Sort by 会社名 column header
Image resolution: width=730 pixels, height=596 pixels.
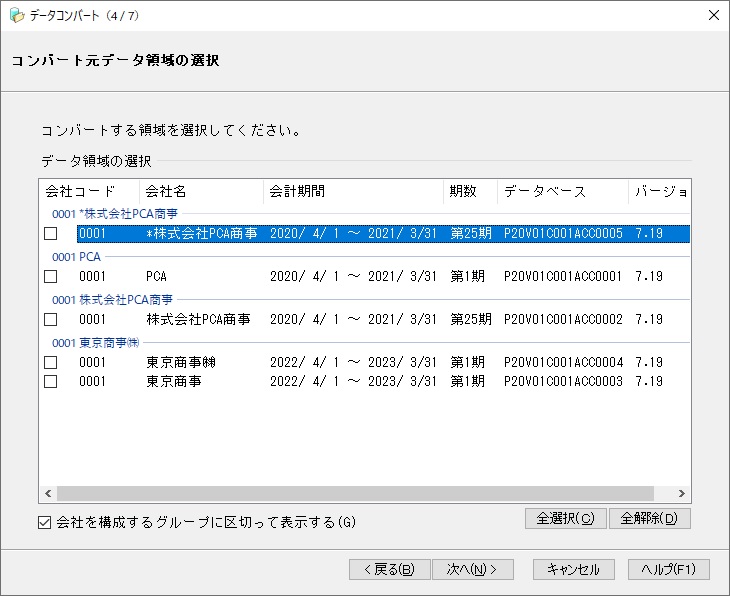(200, 191)
